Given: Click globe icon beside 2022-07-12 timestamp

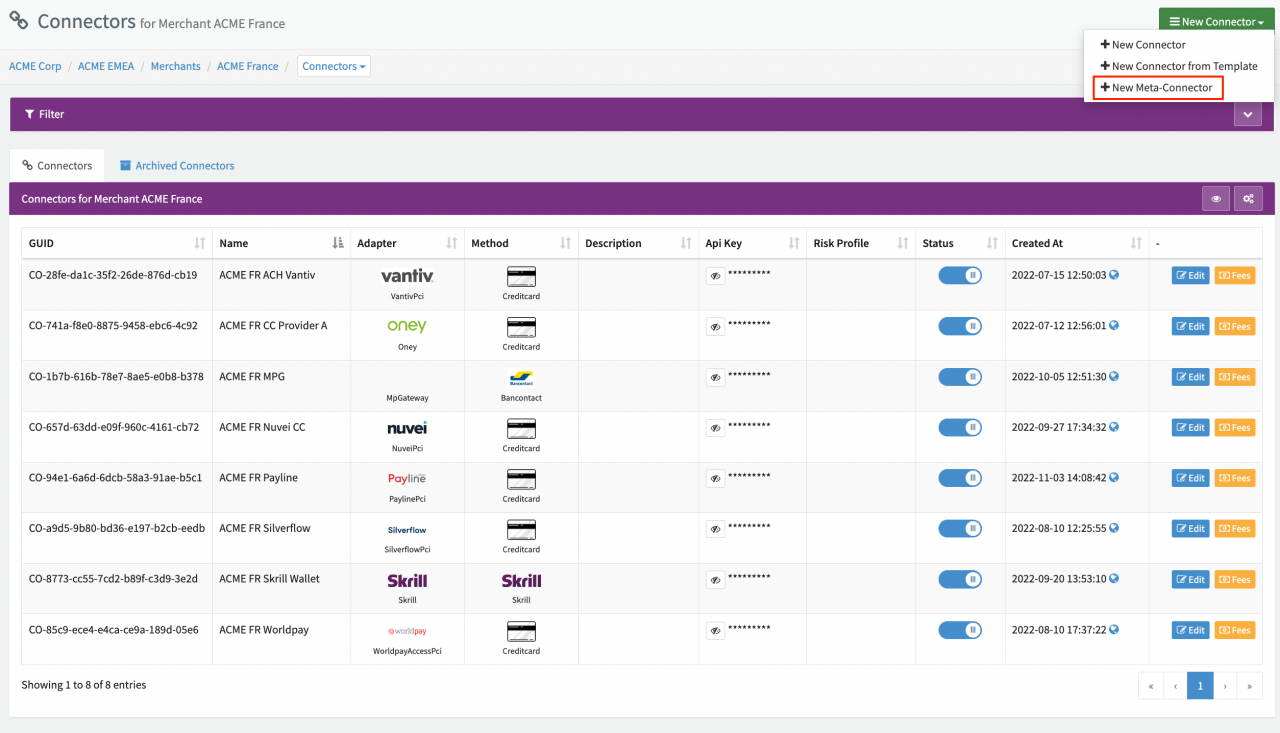Looking at the screenshot, I should [1114, 325].
